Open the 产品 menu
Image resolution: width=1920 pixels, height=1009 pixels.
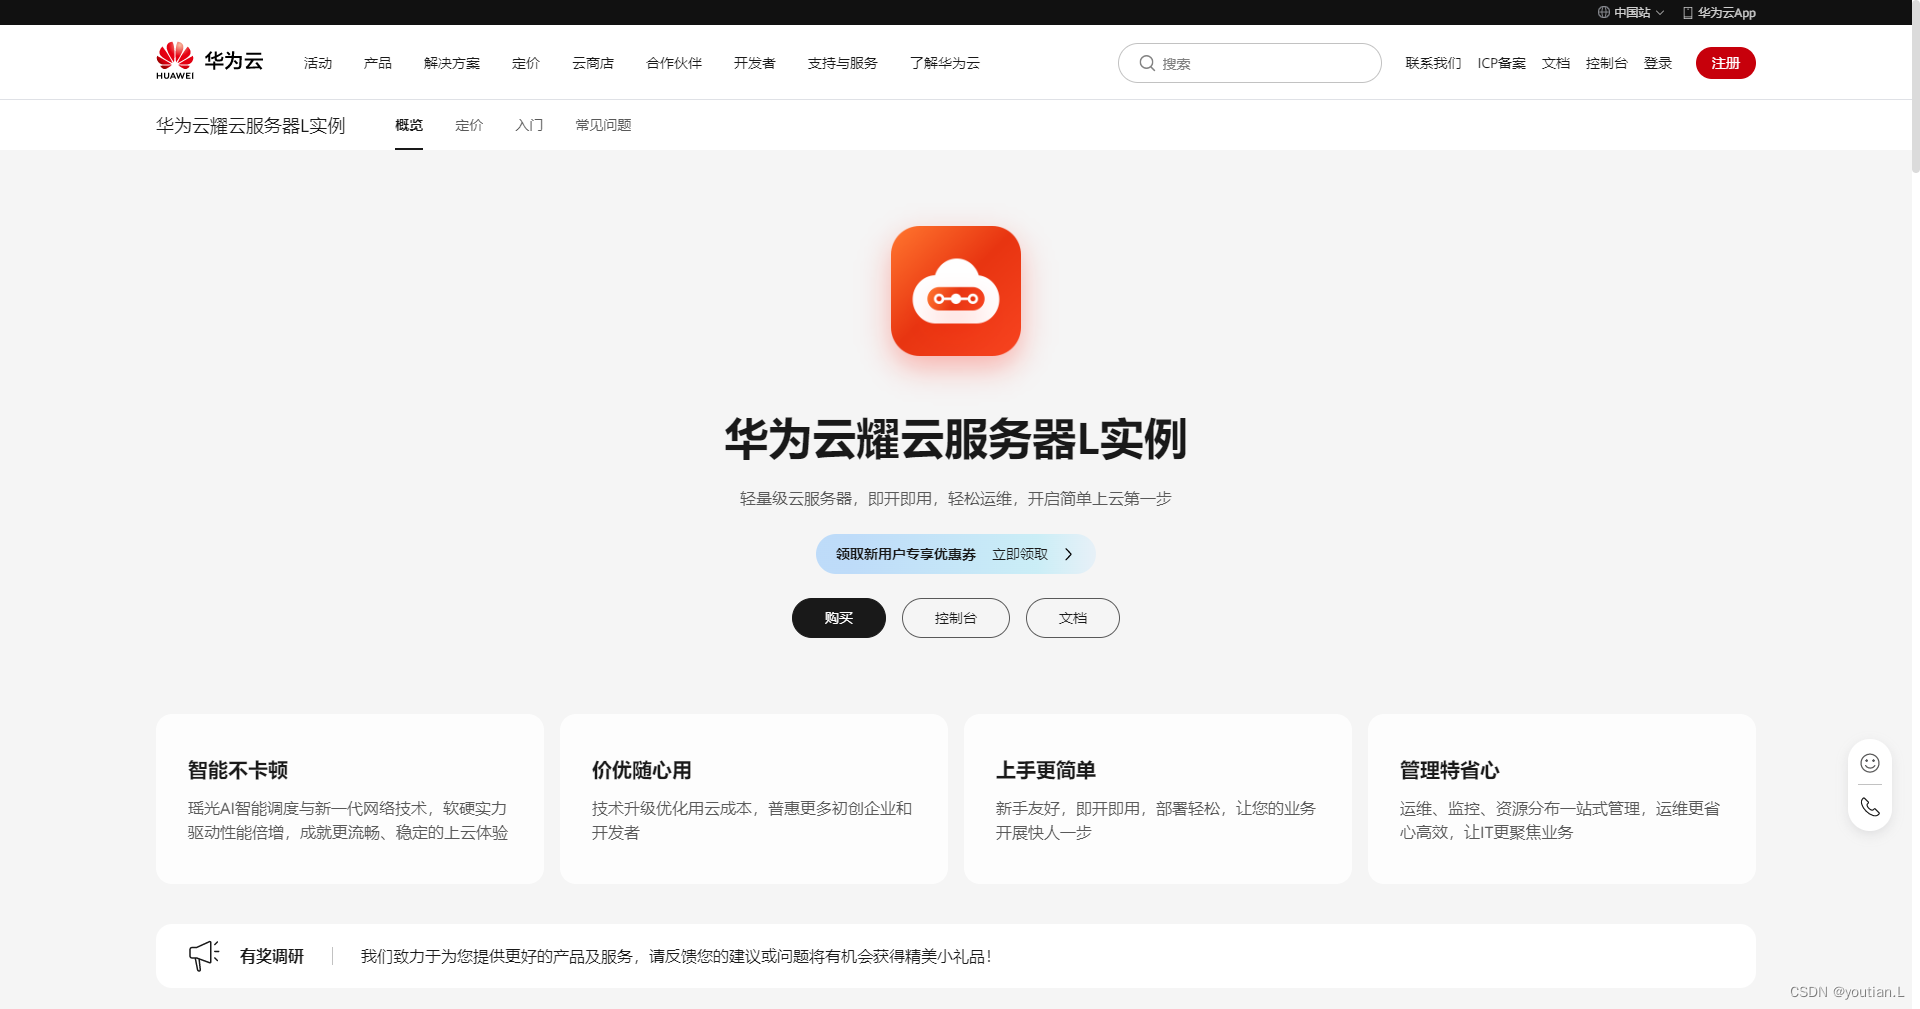(x=378, y=63)
